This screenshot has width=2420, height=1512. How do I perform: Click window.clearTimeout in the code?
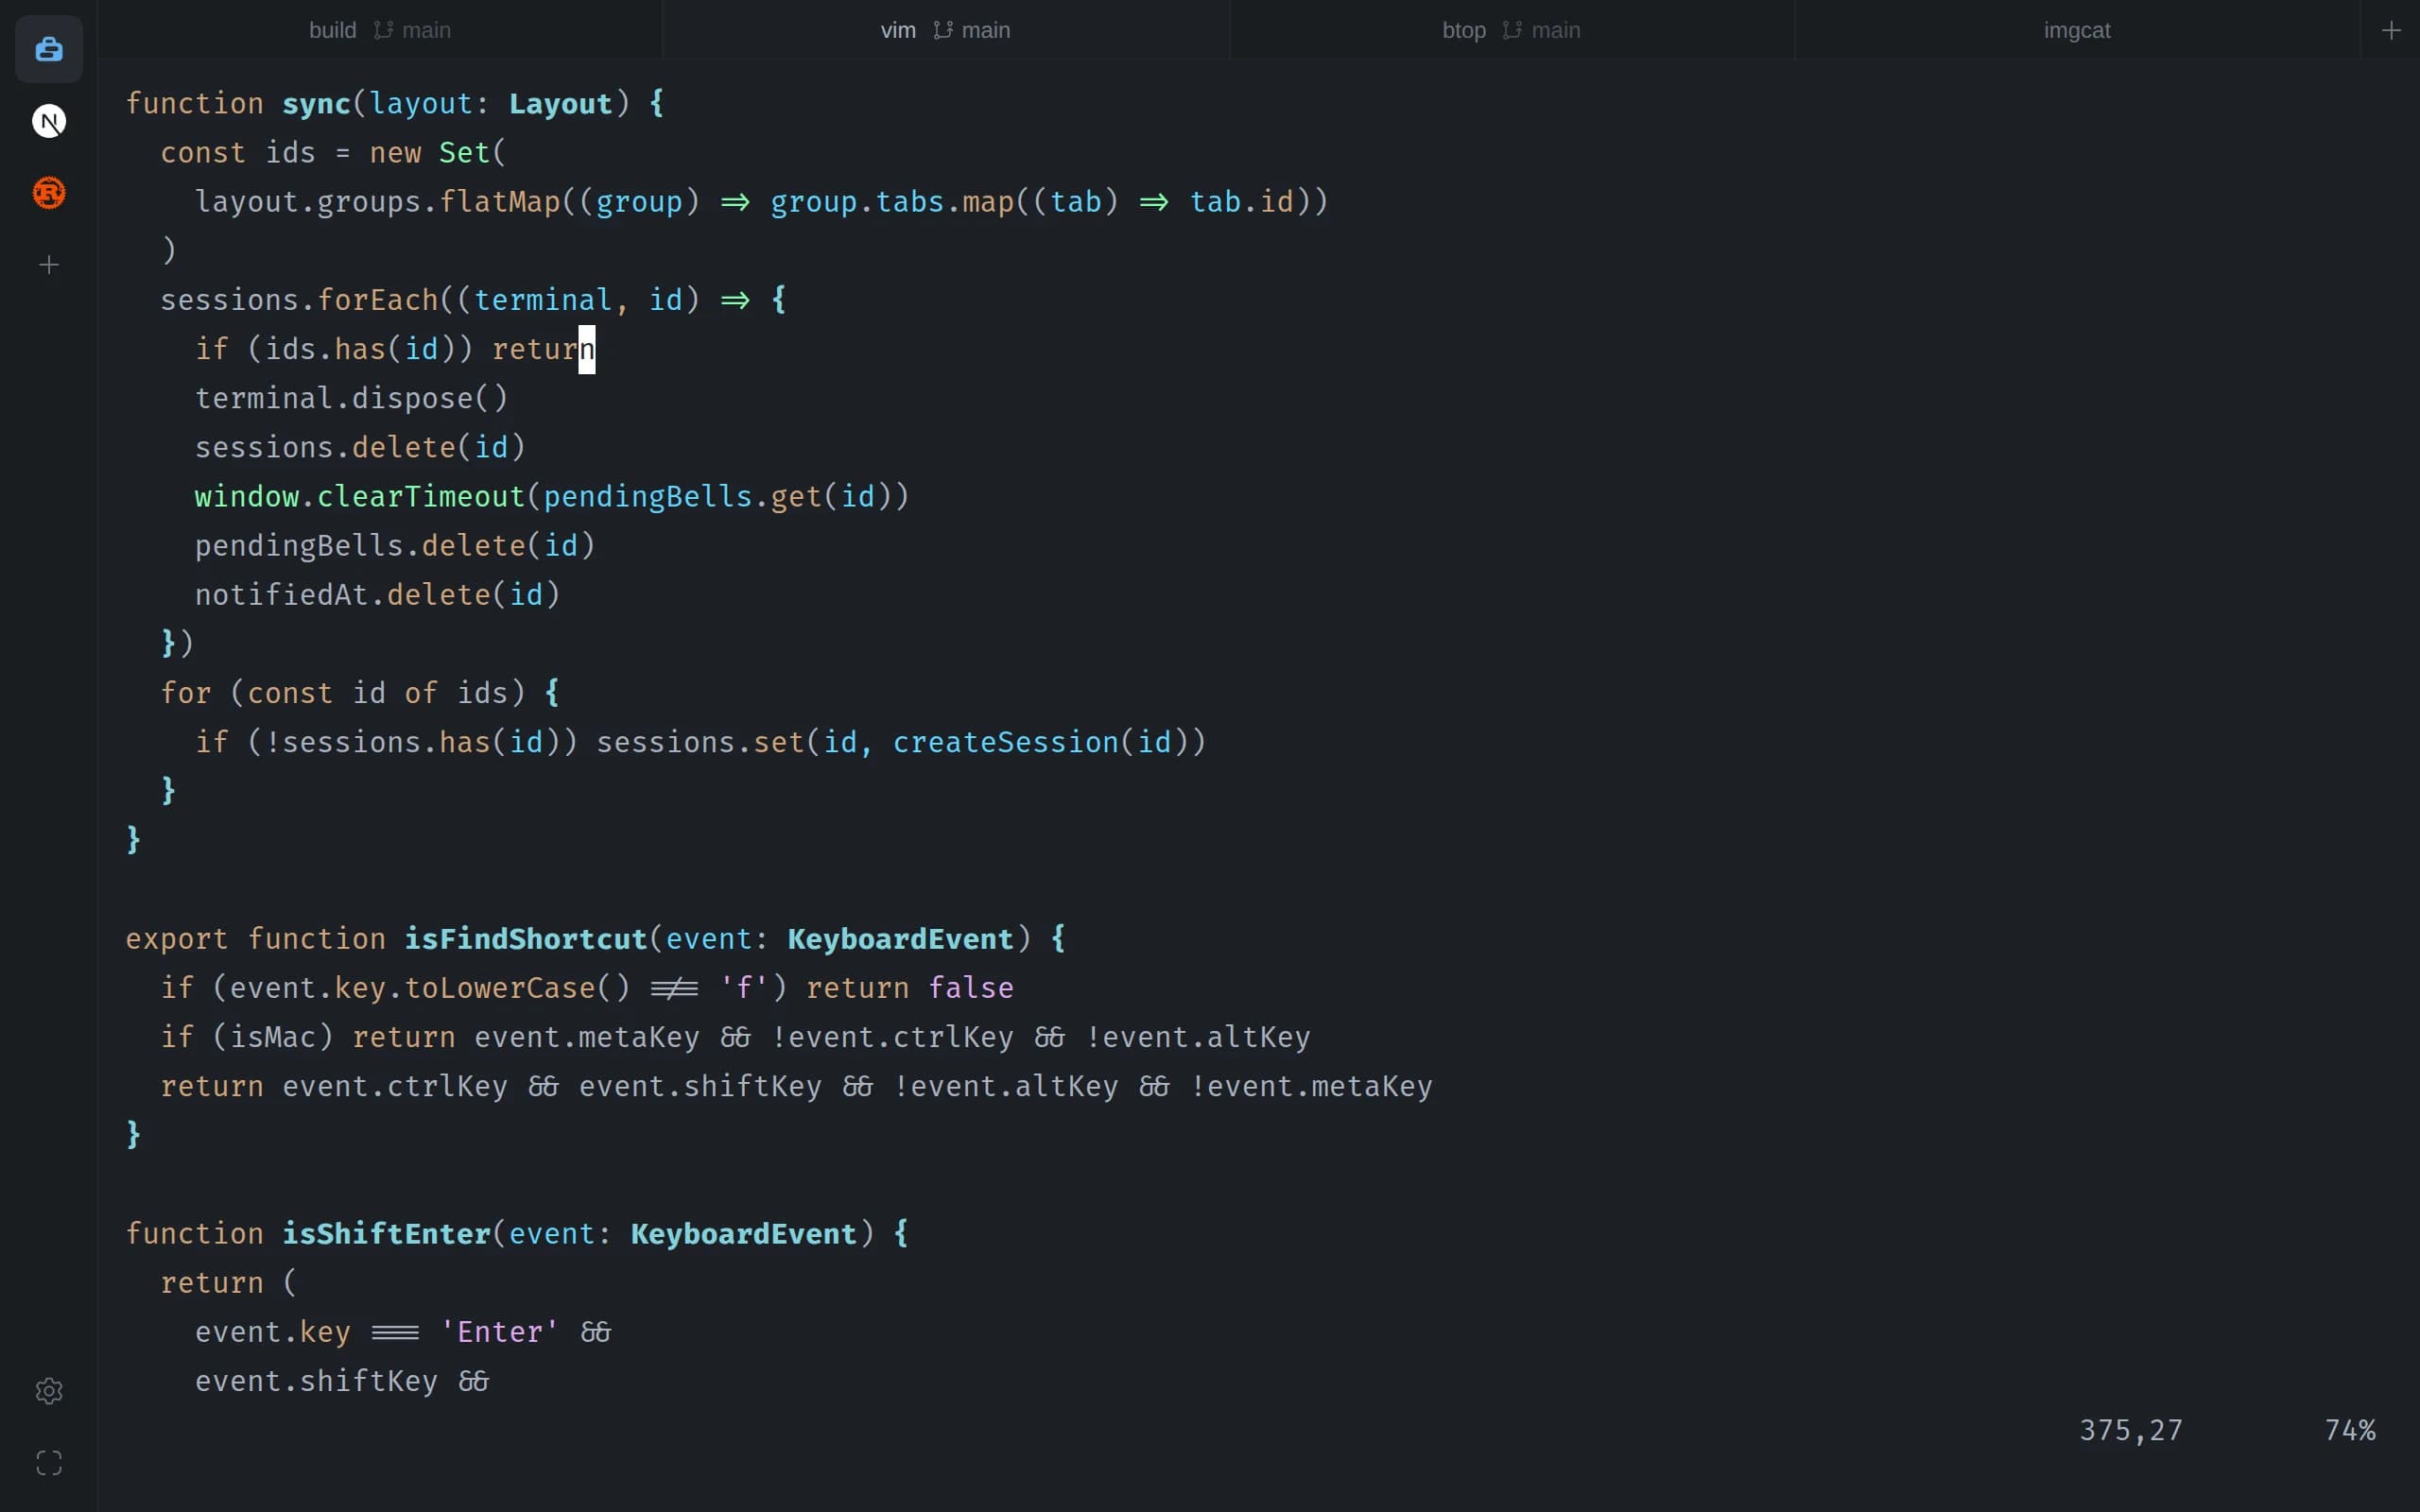[x=359, y=496]
